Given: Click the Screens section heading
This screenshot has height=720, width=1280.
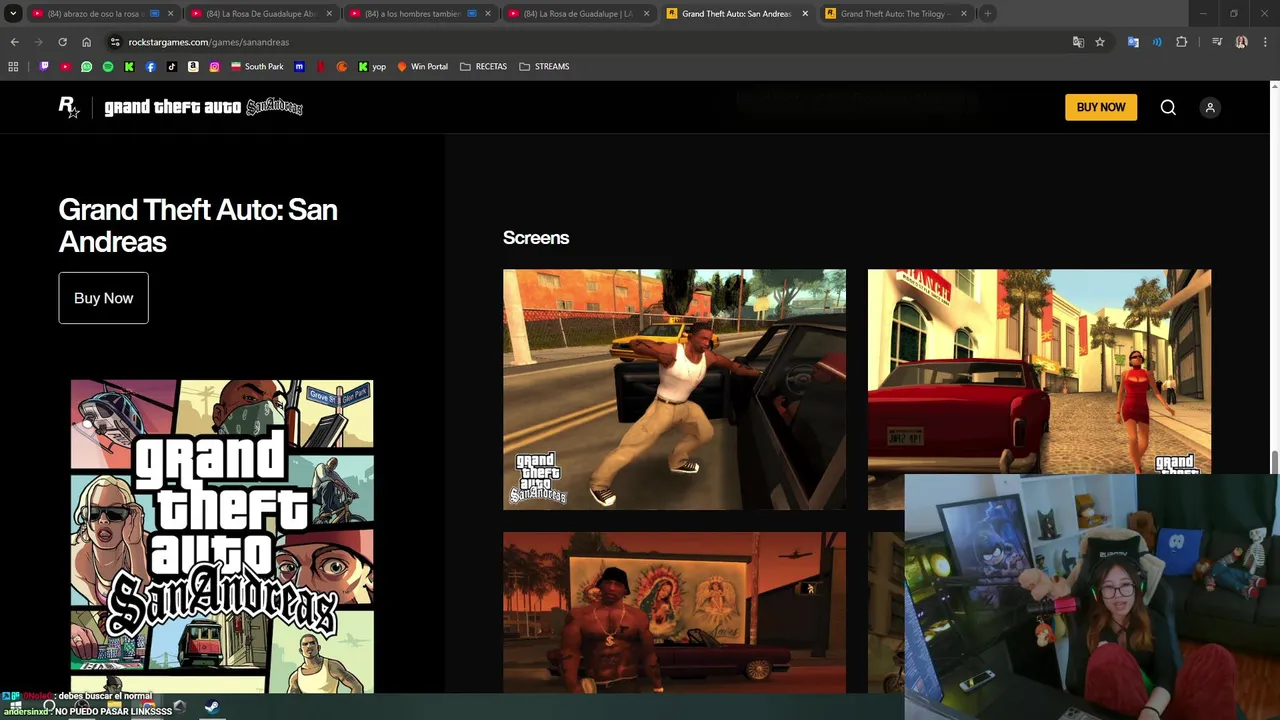Looking at the screenshot, I should 536,238.
